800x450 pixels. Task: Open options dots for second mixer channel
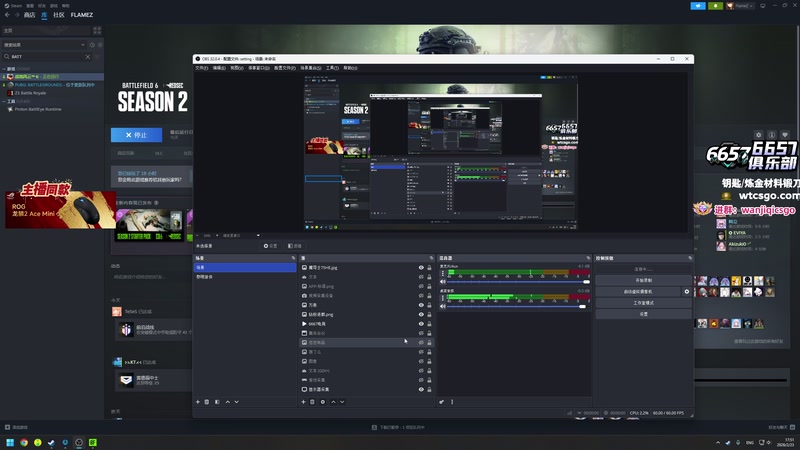(442, 298)
